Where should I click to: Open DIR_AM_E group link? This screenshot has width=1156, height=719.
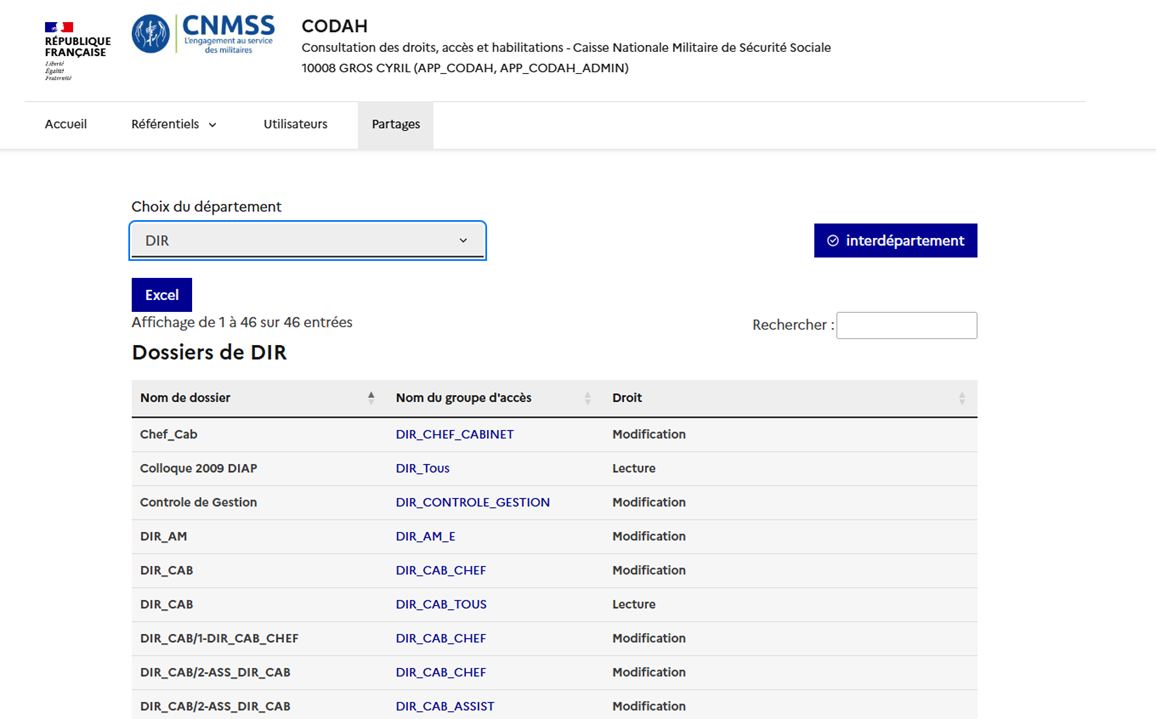pos(425,536)
